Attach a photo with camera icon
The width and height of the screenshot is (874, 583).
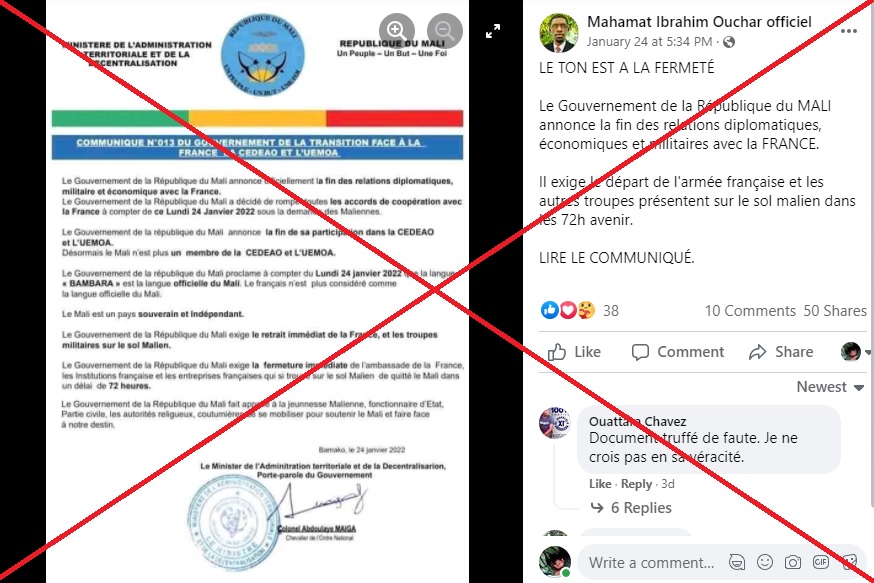click(793, 562)
